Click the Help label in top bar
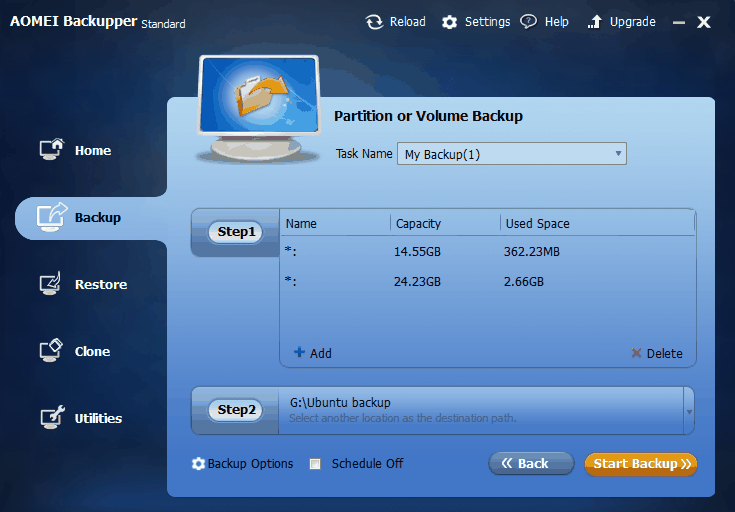 point(556,22)
